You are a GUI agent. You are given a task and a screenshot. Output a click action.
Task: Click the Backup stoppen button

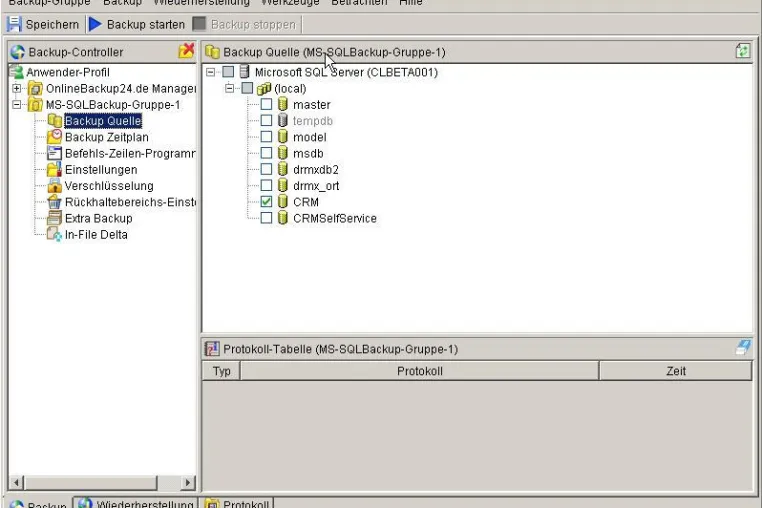pyautogui.click(x=244, y=24)
